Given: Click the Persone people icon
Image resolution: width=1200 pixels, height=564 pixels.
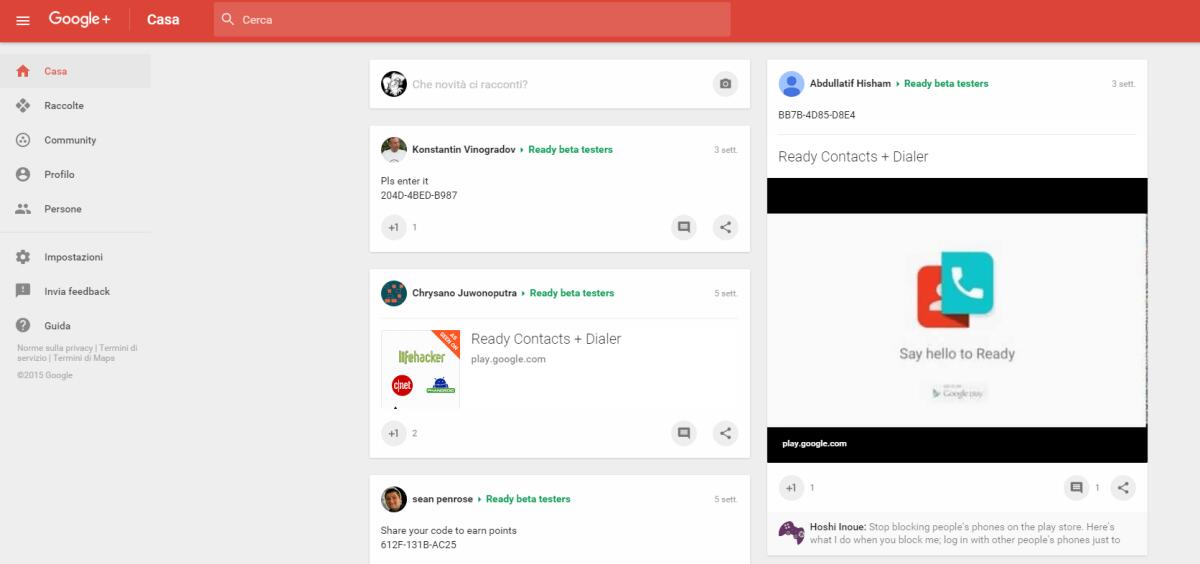Looking at the screenshot, I should coord(23,209).
